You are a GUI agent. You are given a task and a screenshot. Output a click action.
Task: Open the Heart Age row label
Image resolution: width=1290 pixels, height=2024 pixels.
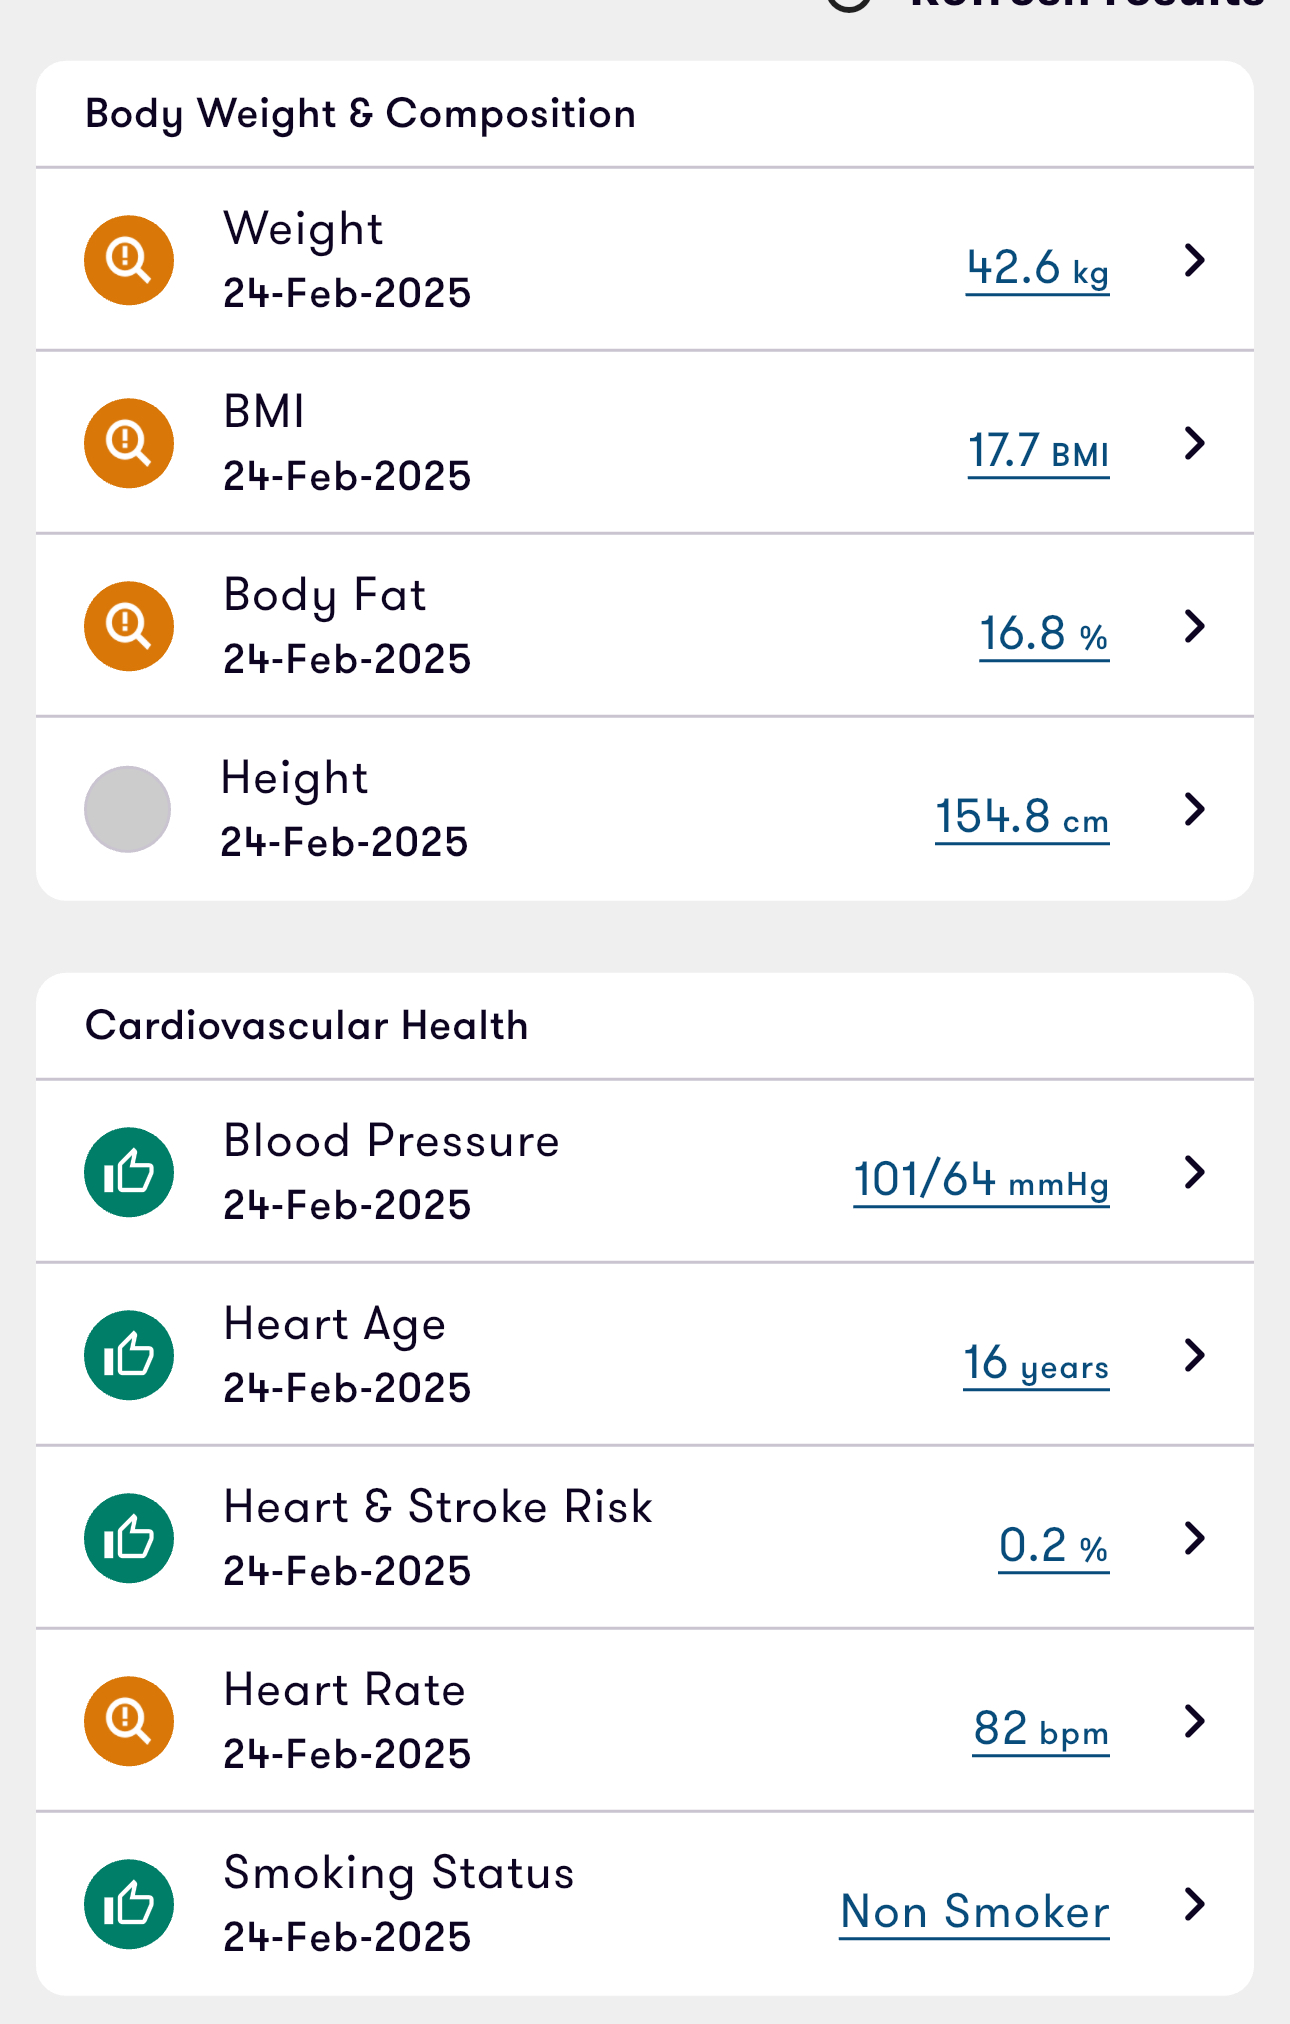click(x=334, y=1325)
